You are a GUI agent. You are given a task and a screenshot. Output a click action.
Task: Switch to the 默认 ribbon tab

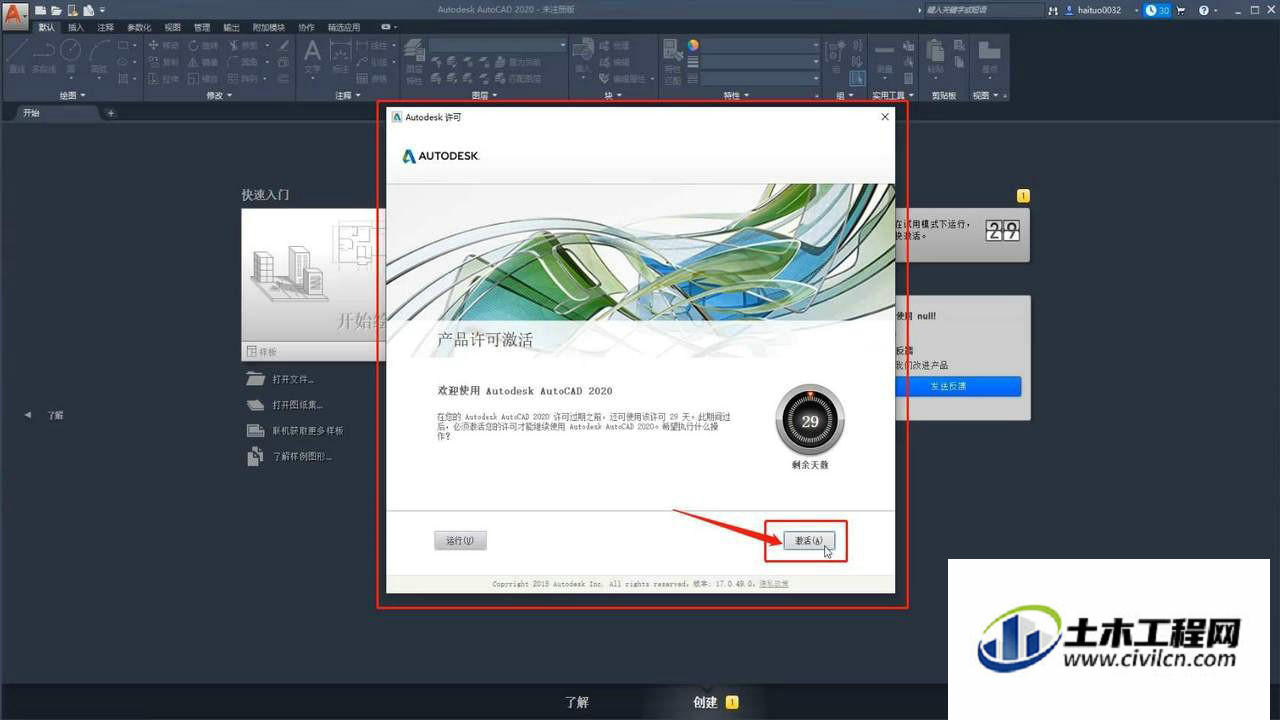click(x=47, y=28)
